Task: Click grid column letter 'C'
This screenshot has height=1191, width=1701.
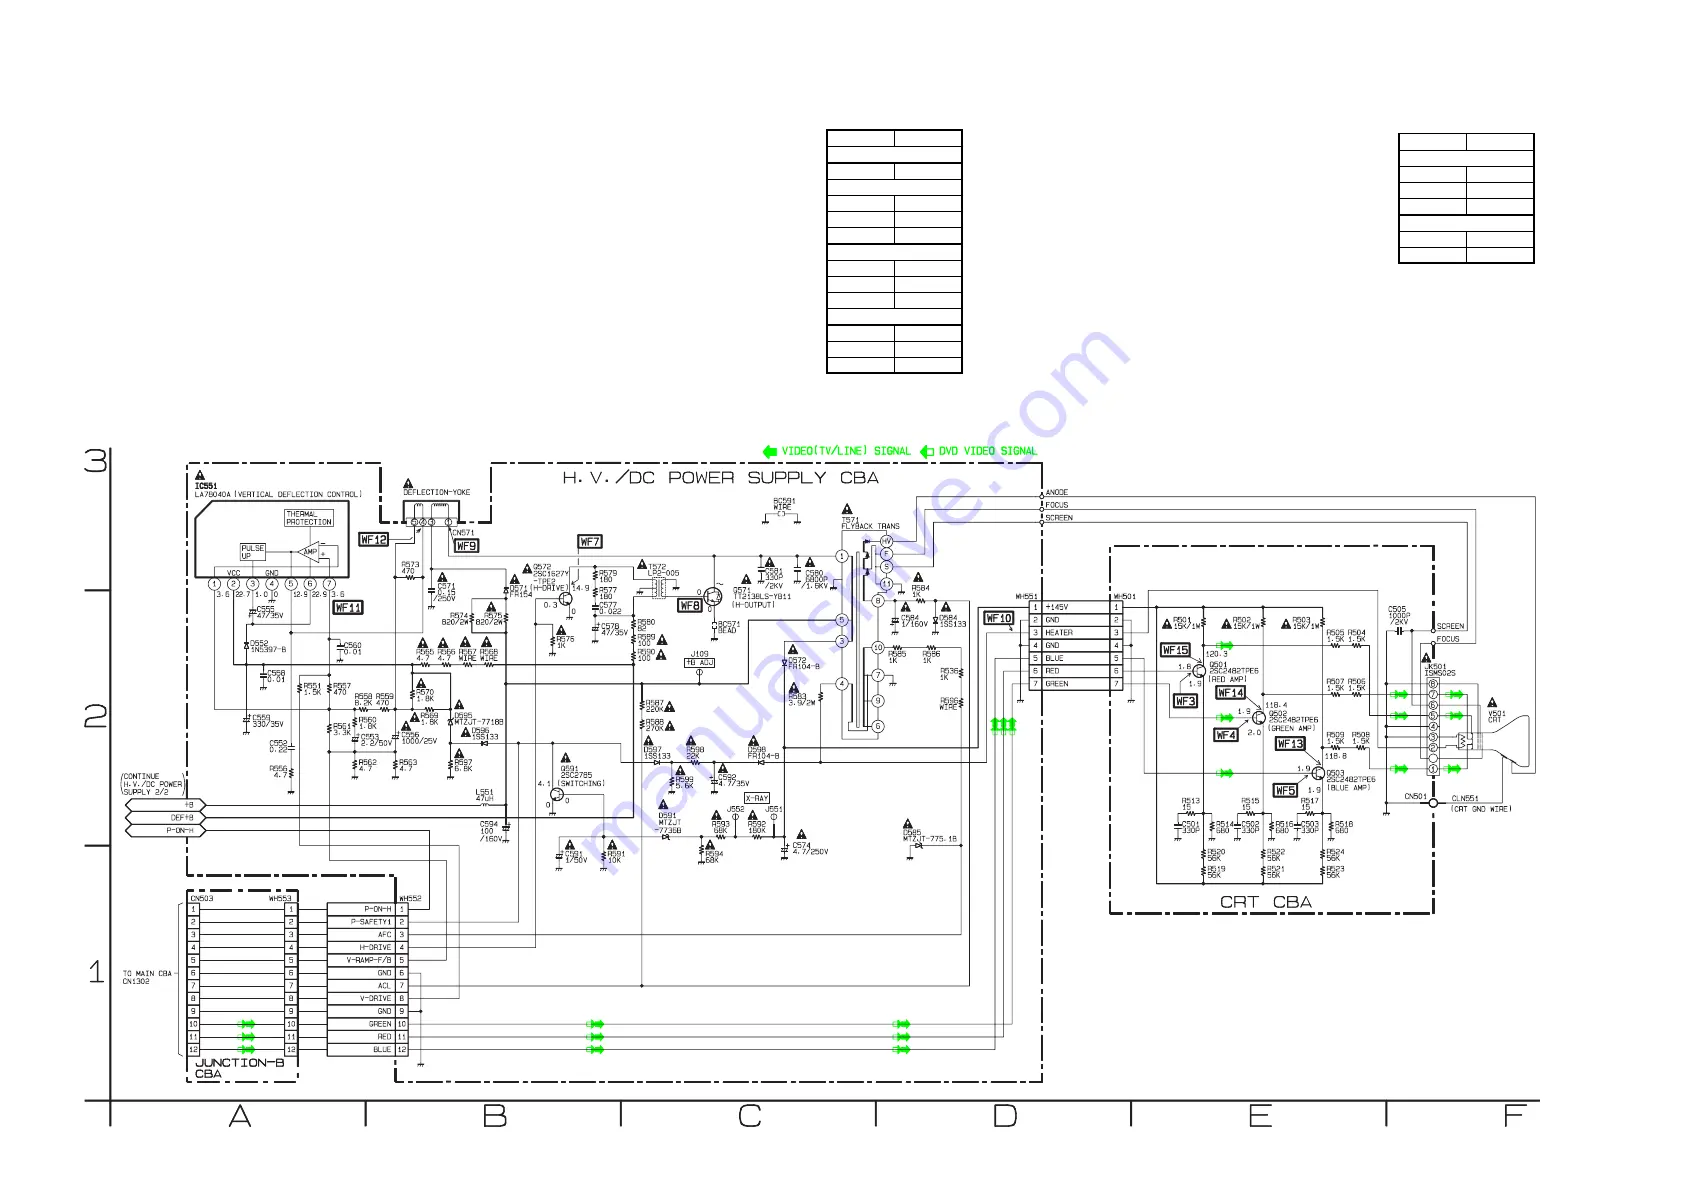Action: click(749, 1116)
